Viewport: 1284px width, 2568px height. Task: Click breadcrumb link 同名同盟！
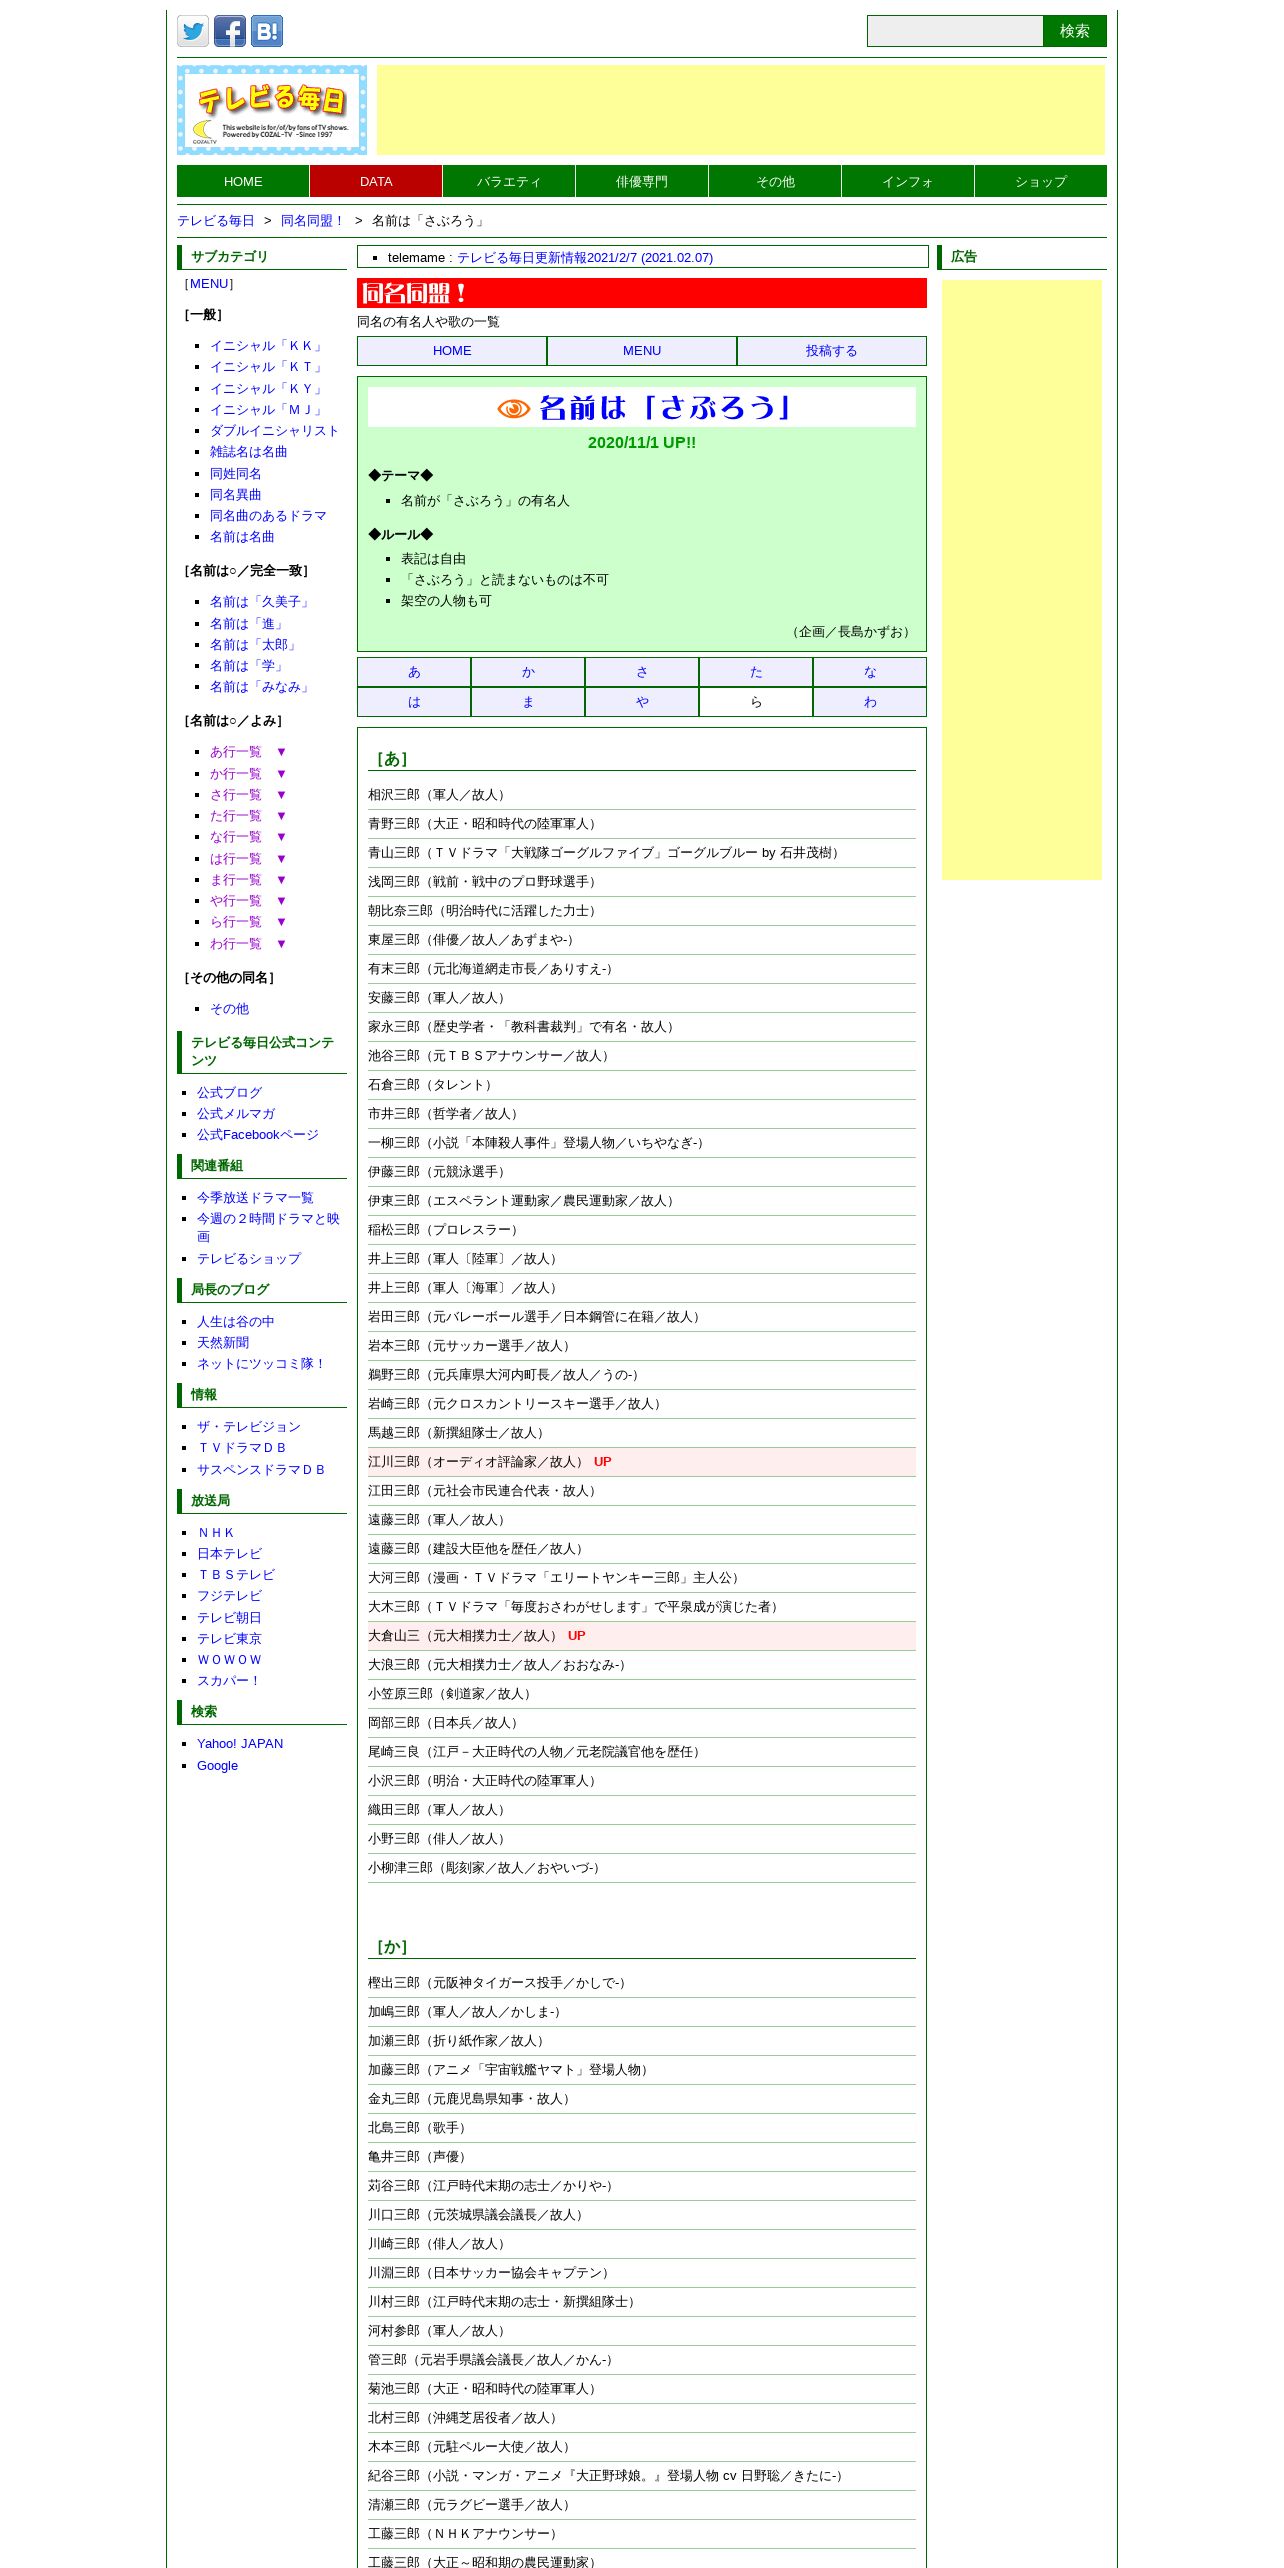tap(313, 221)
